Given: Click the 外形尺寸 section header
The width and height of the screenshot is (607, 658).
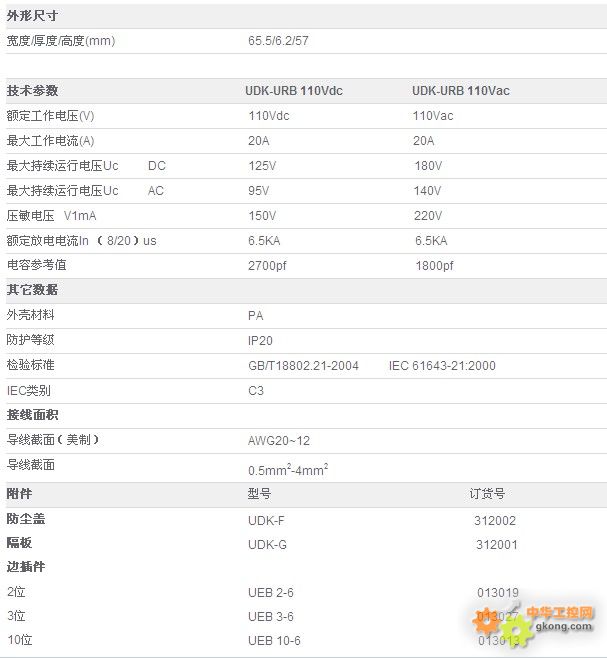Looking at the screenshot, I should click(x=32, y=16).
